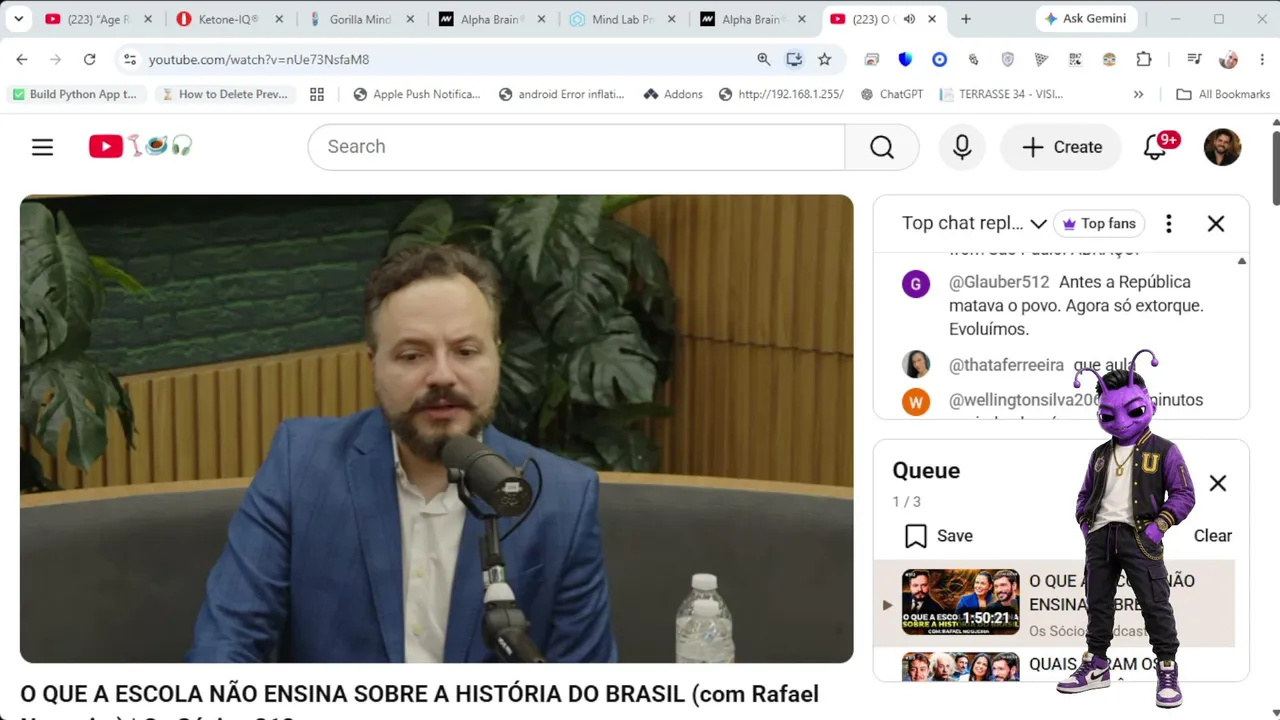Select the second queue thumbnail "QUAIS"
1280x720 pixels.
pos(960,667)
